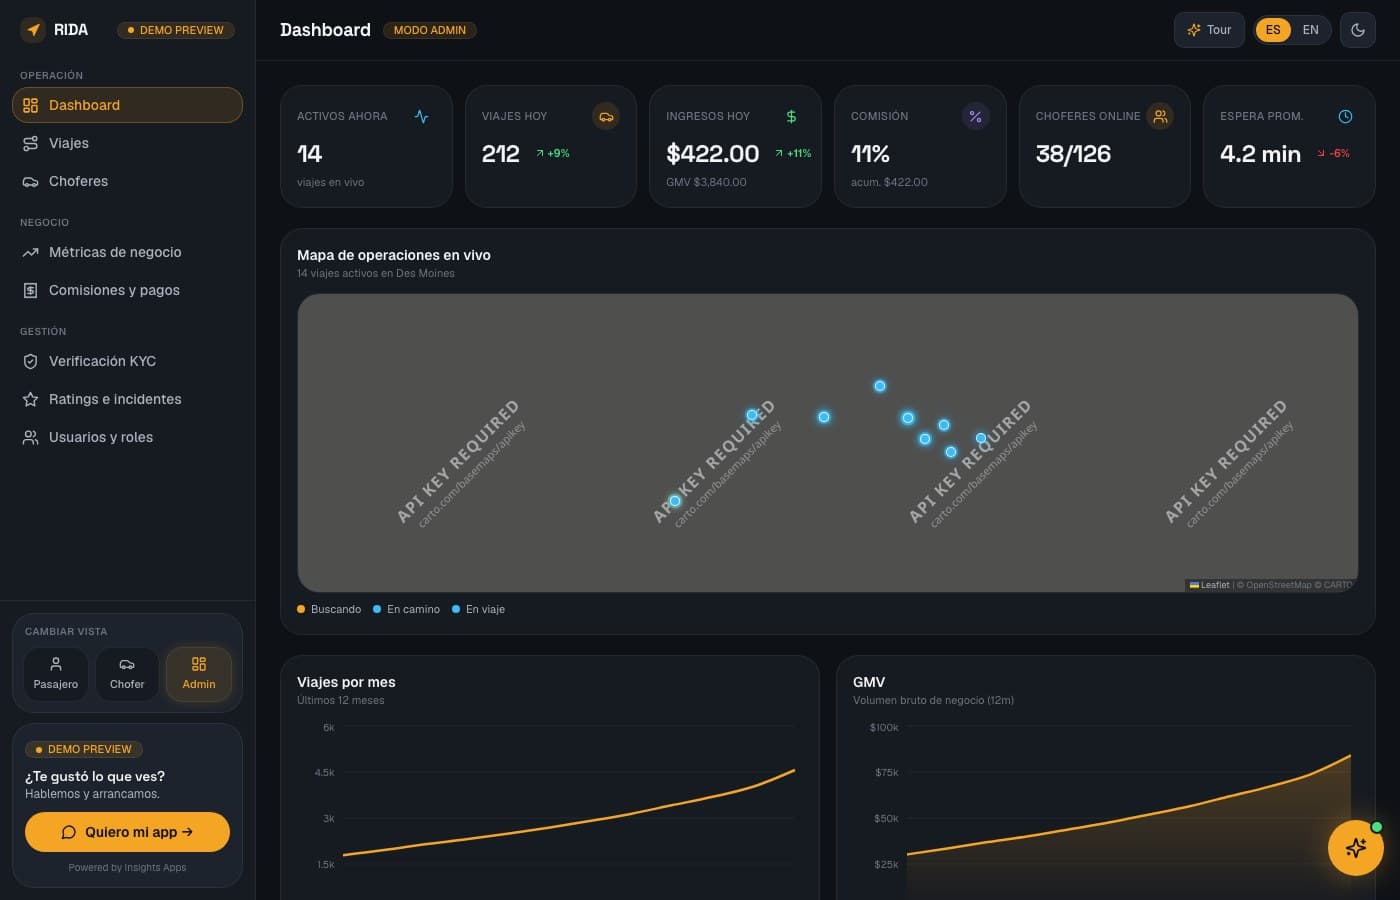Image resolution: width=1400 pixels, height=900 pixels.
Task: Start the Tour
Action: pos(1209,30)
